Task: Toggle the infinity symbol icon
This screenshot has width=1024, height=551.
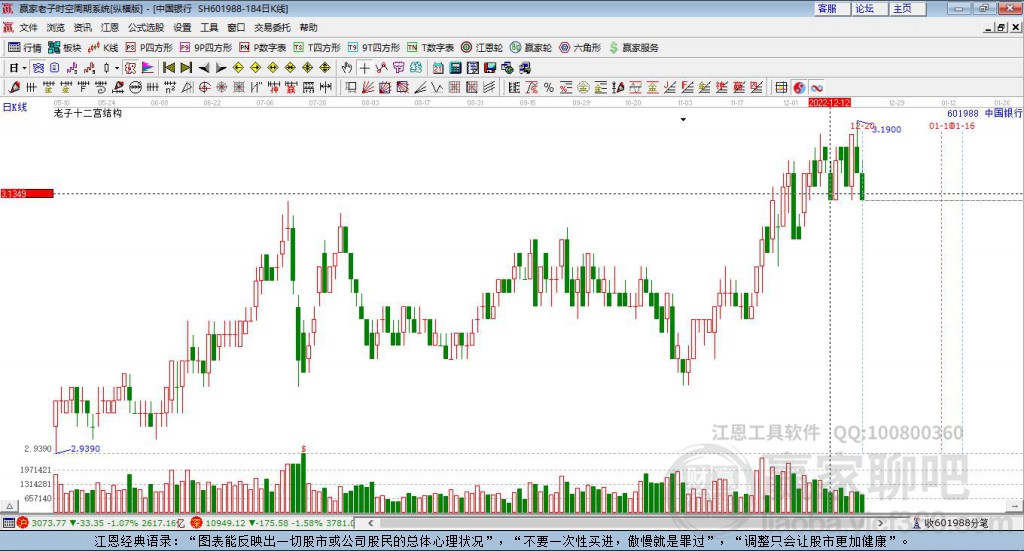Action: tap(816, 87)
